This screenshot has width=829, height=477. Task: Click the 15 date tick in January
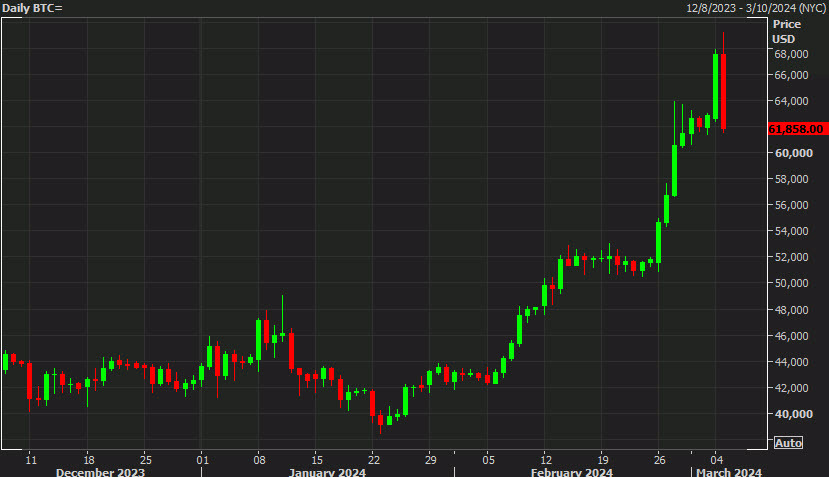[316, 460]
